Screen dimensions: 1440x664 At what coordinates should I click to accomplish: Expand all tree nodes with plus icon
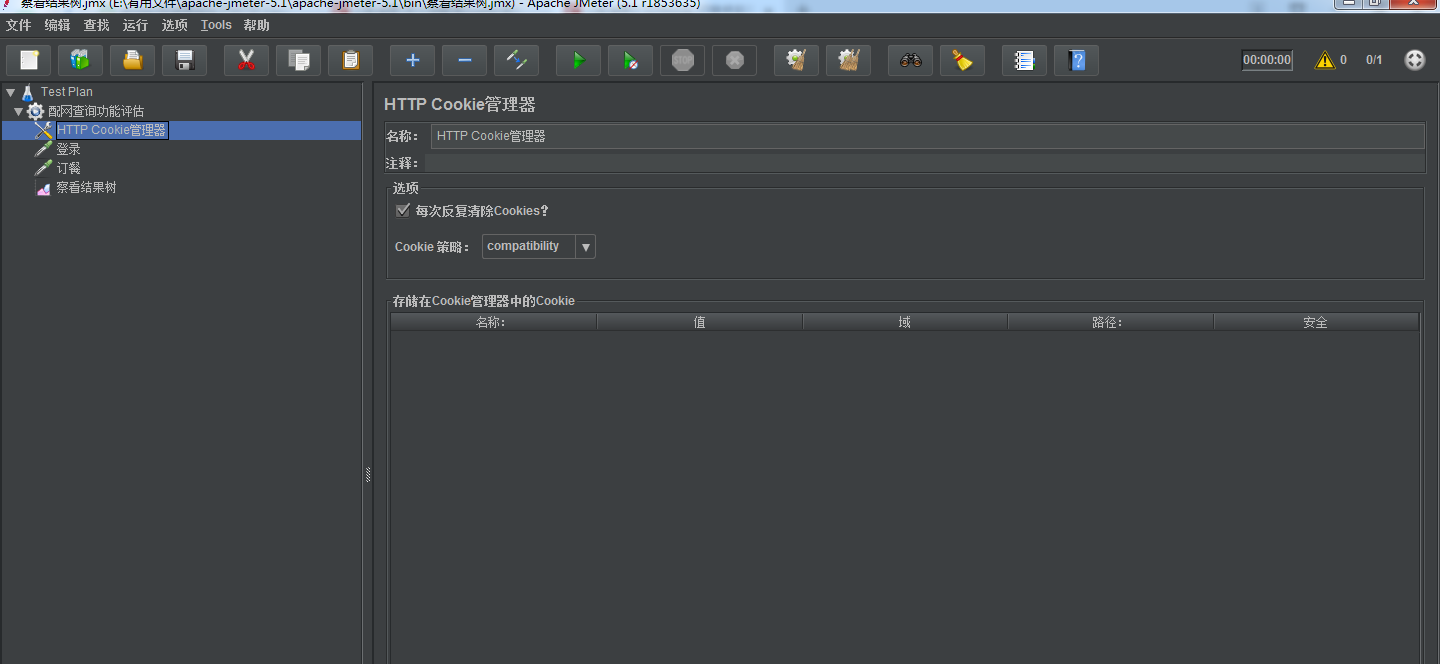412,60
